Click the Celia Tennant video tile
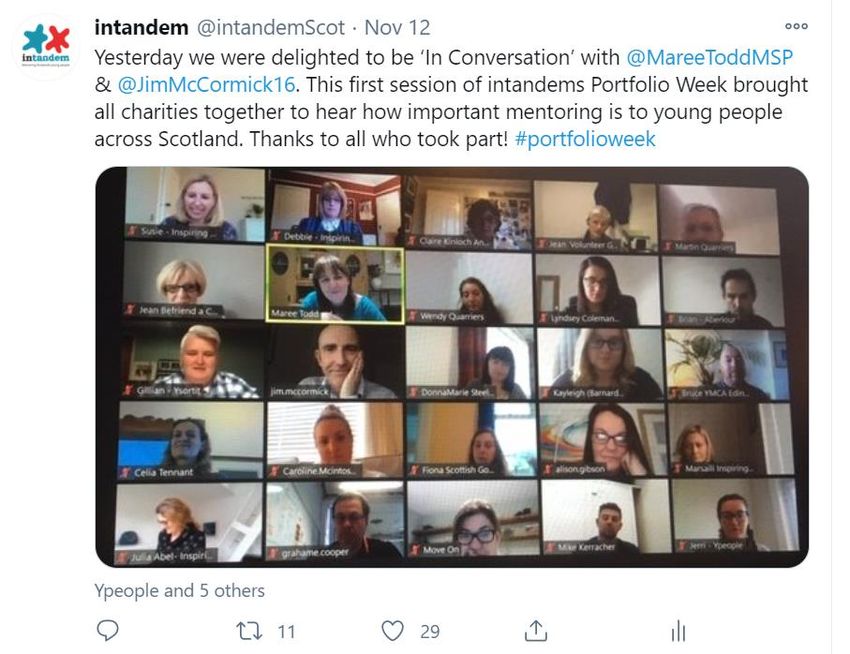 coord(191,440)
